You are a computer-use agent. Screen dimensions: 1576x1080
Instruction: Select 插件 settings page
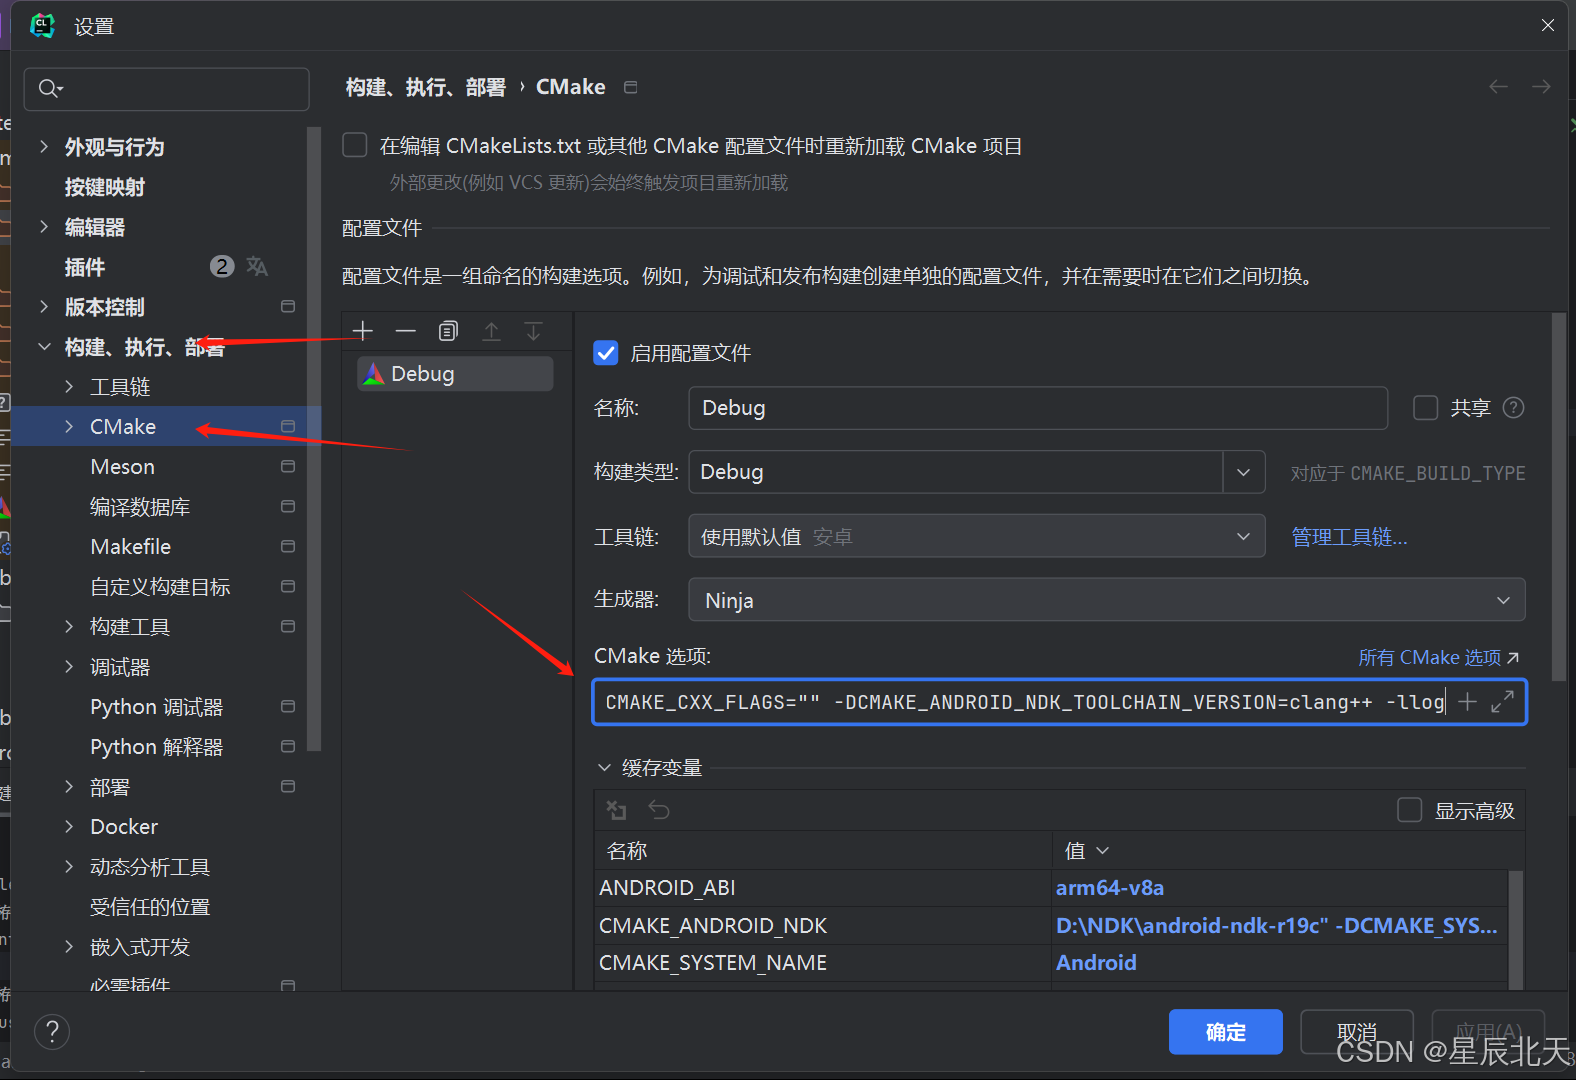click(85, 266)
